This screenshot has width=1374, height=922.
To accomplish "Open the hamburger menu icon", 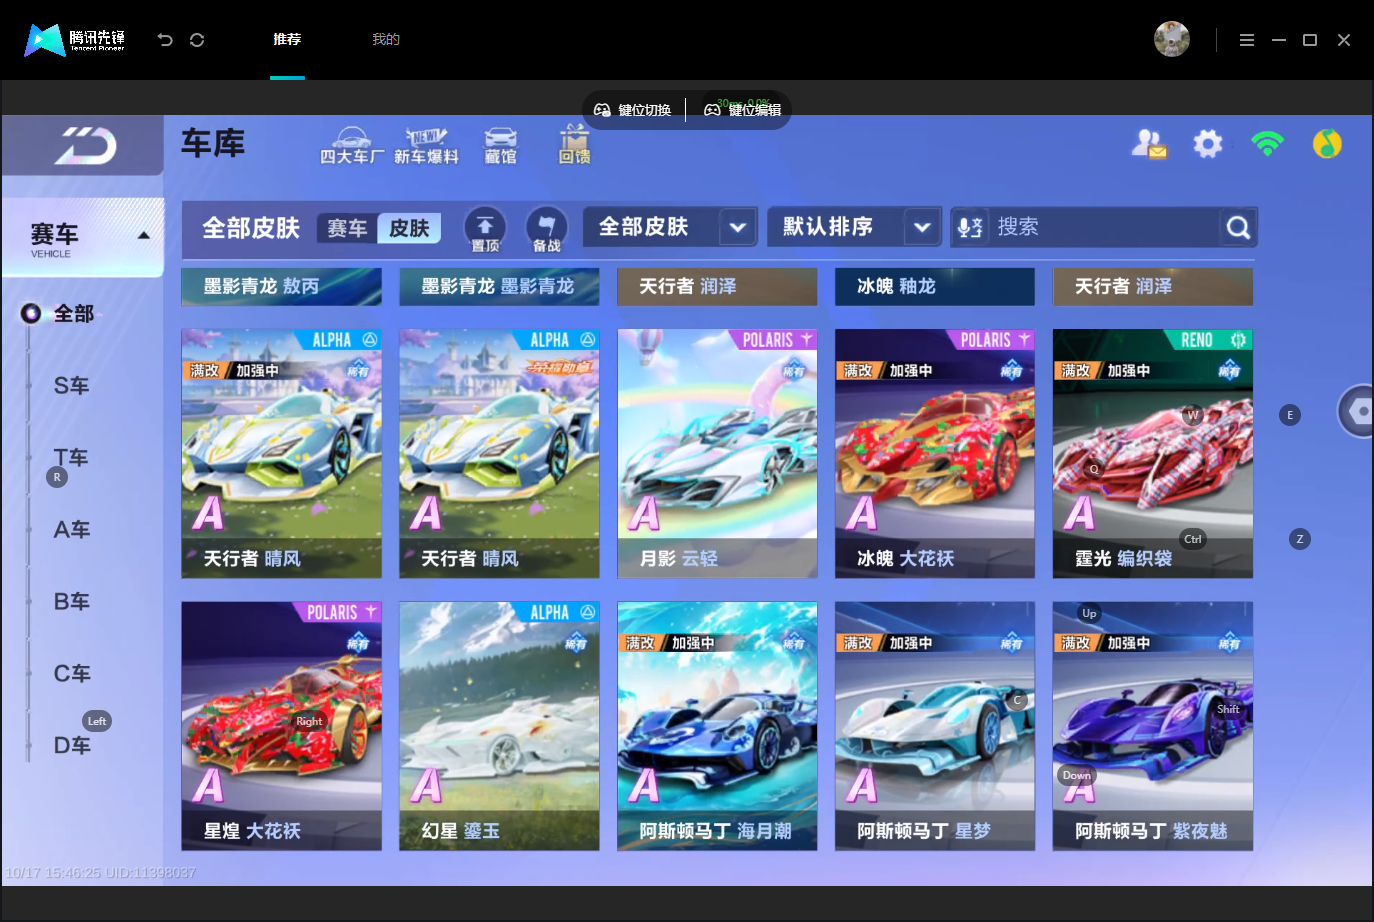I will (x=1246, y=40).
